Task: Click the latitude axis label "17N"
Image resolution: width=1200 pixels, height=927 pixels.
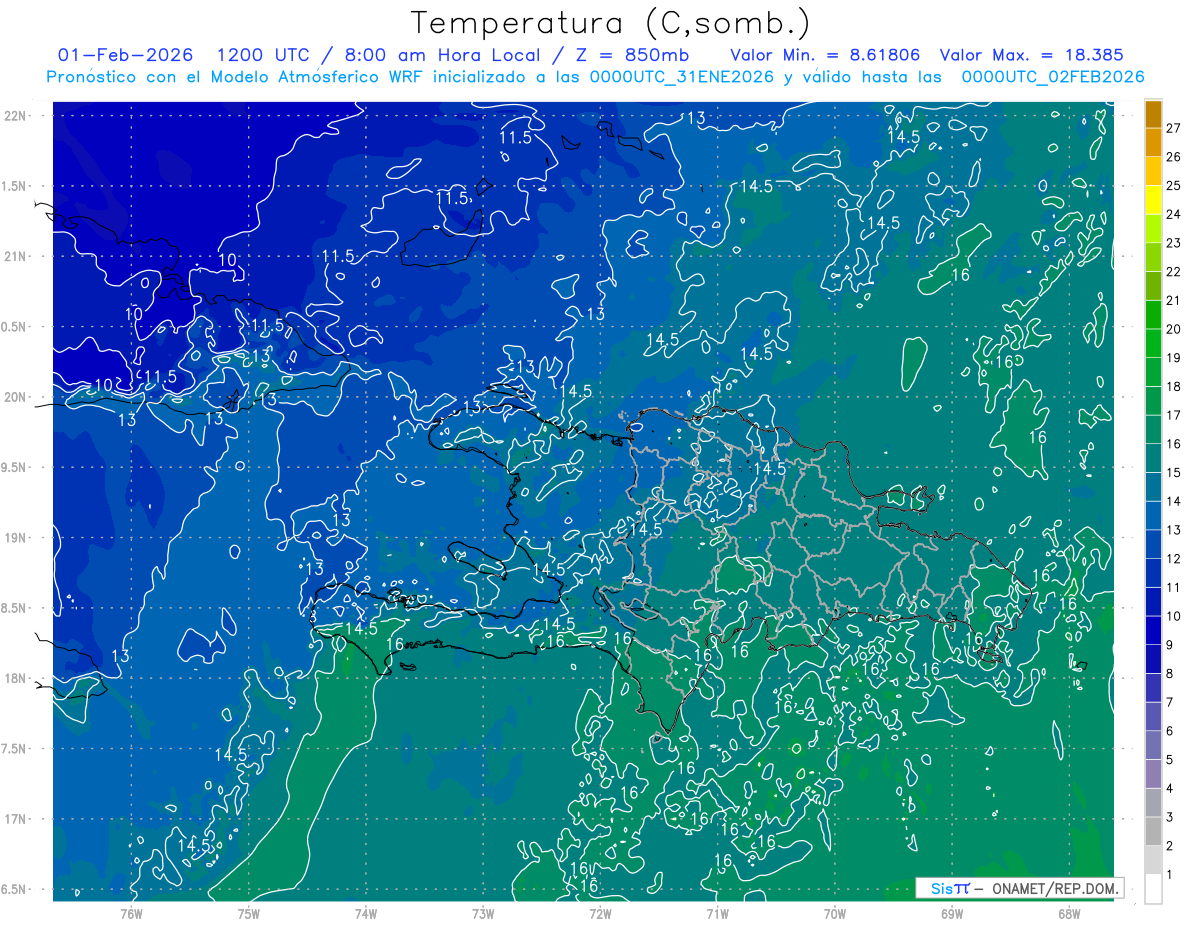Action: click(x=15, y=819)
